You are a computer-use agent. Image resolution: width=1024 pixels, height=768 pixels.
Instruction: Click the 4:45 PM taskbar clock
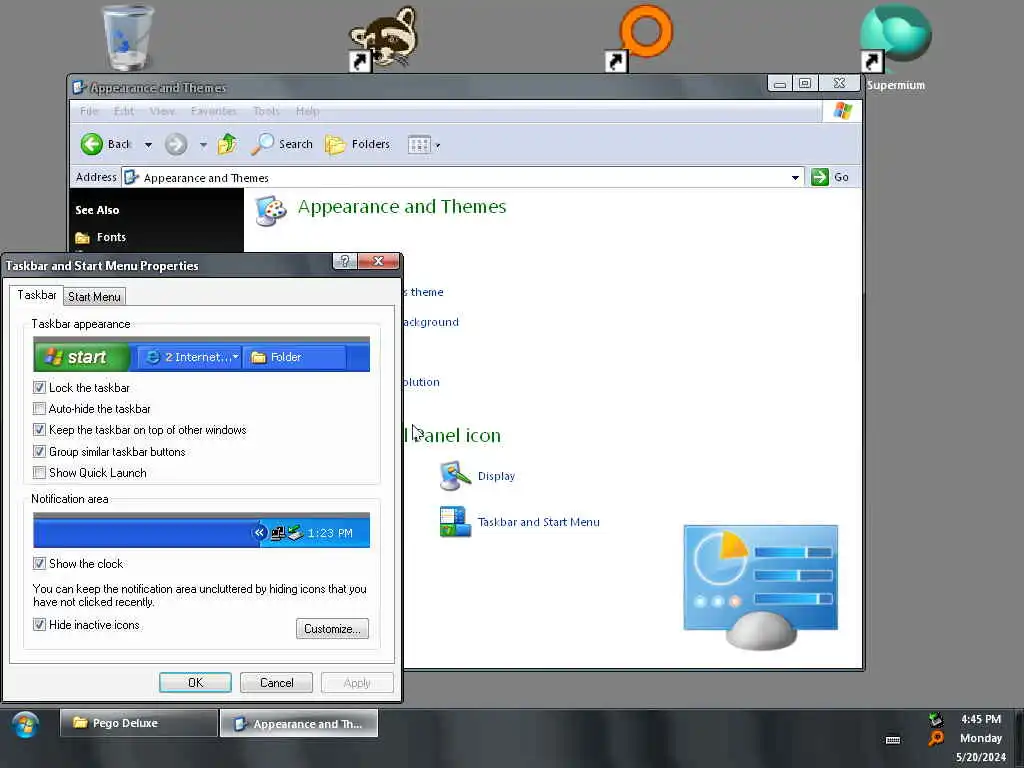click(981, 719)
